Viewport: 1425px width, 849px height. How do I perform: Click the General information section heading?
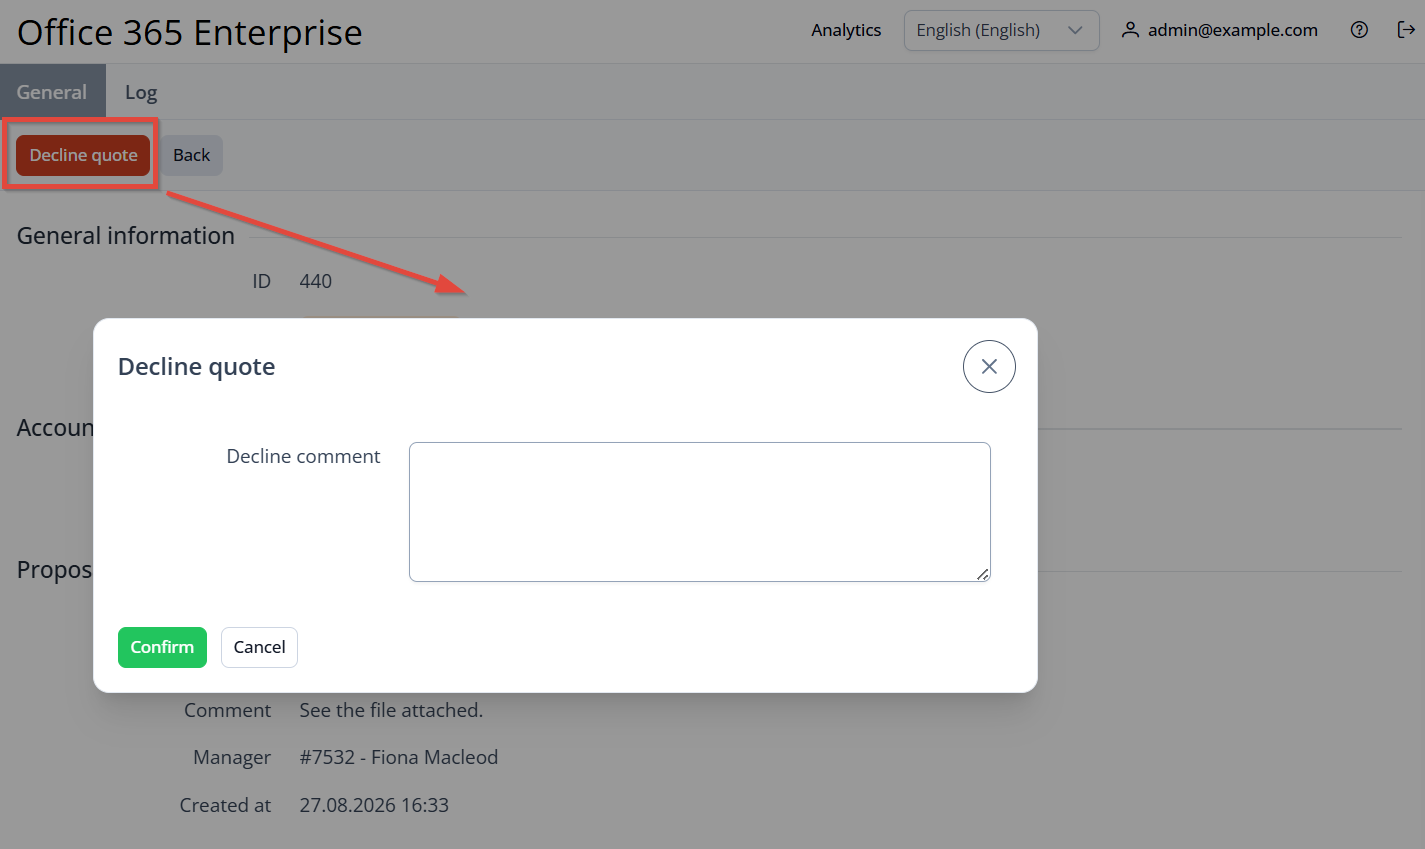pos(126,236)
